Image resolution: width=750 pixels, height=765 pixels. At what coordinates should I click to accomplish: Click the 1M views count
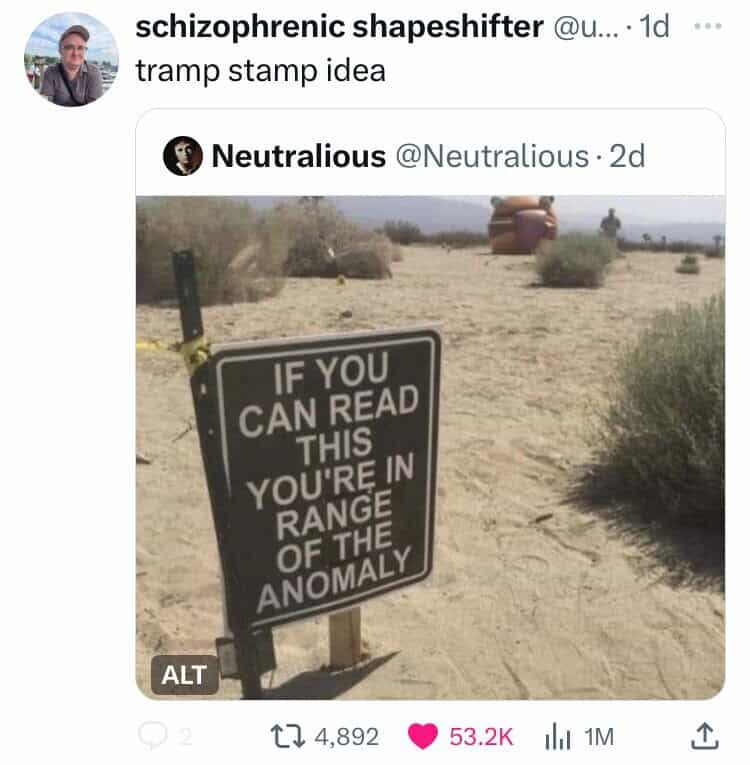(599, 737)
